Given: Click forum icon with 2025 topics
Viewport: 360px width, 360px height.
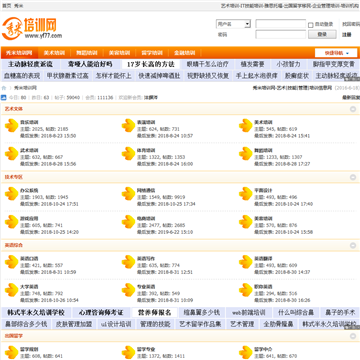Looking at the screenshot, I should tap(11, 125).
